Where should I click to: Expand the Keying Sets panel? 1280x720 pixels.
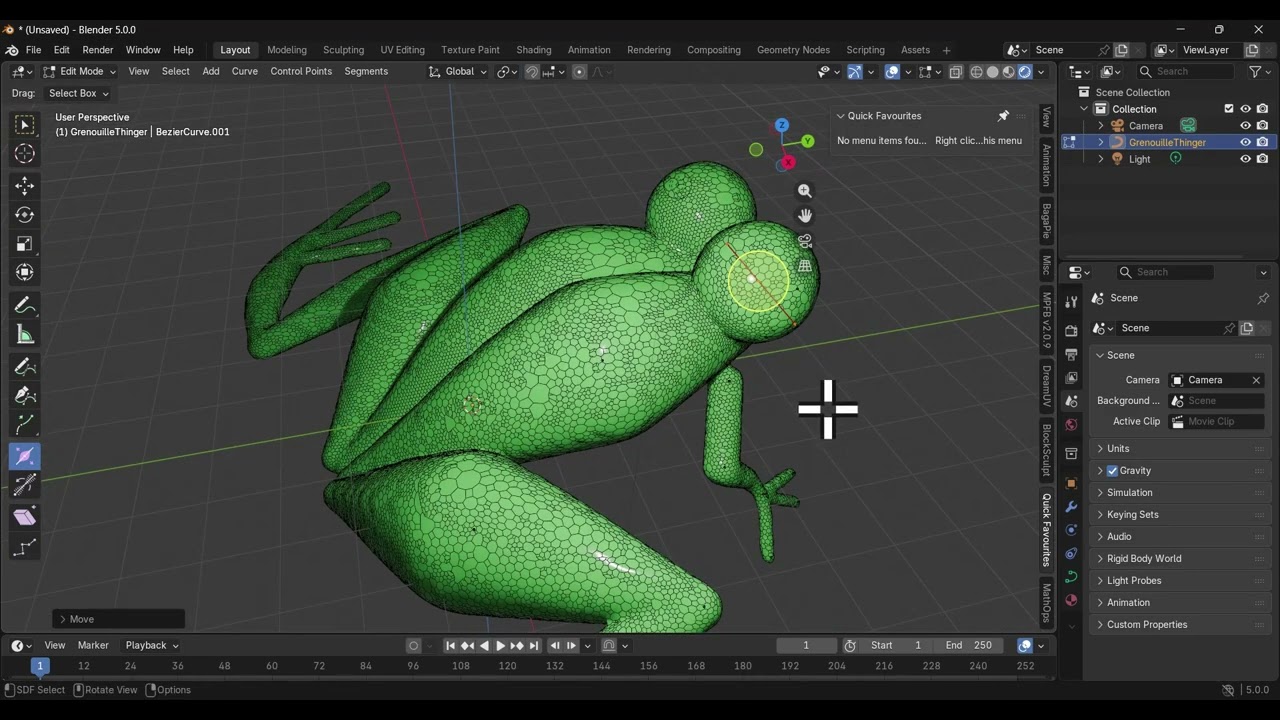[1180, 515]
